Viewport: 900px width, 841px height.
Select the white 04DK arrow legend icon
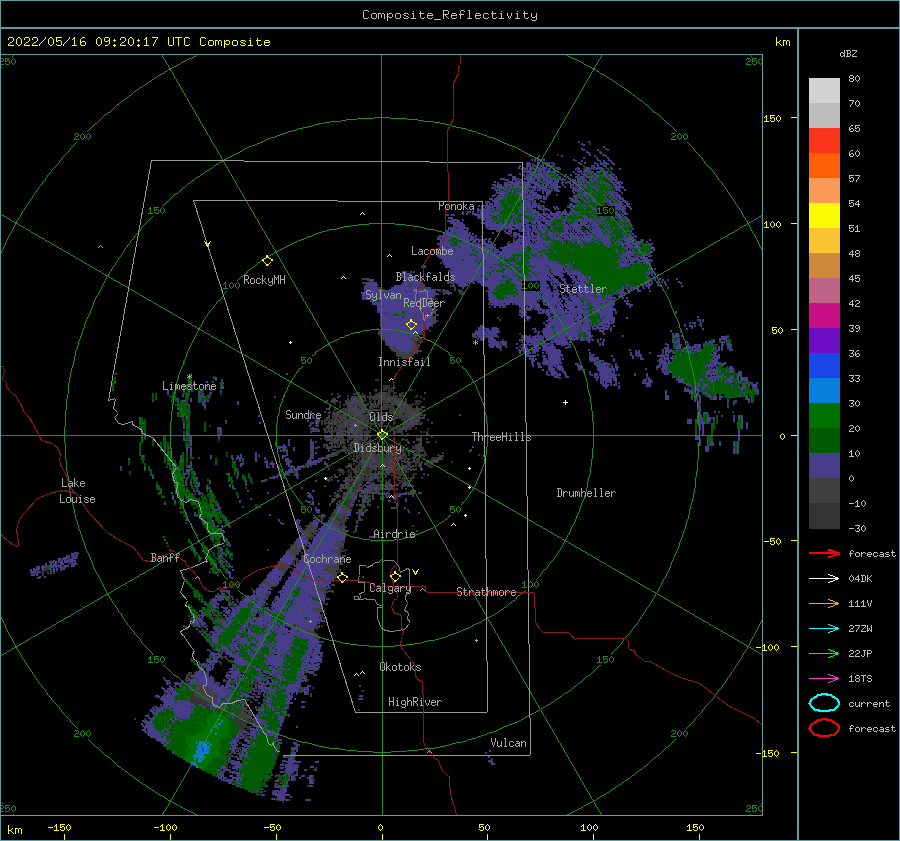tap(824, 578)
